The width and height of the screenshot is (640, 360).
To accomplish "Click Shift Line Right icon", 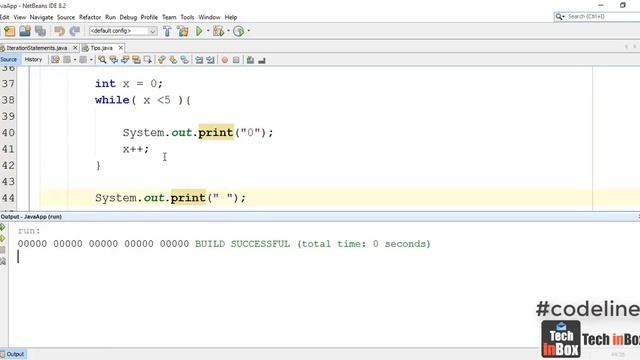I will click(x=210, y=60).
